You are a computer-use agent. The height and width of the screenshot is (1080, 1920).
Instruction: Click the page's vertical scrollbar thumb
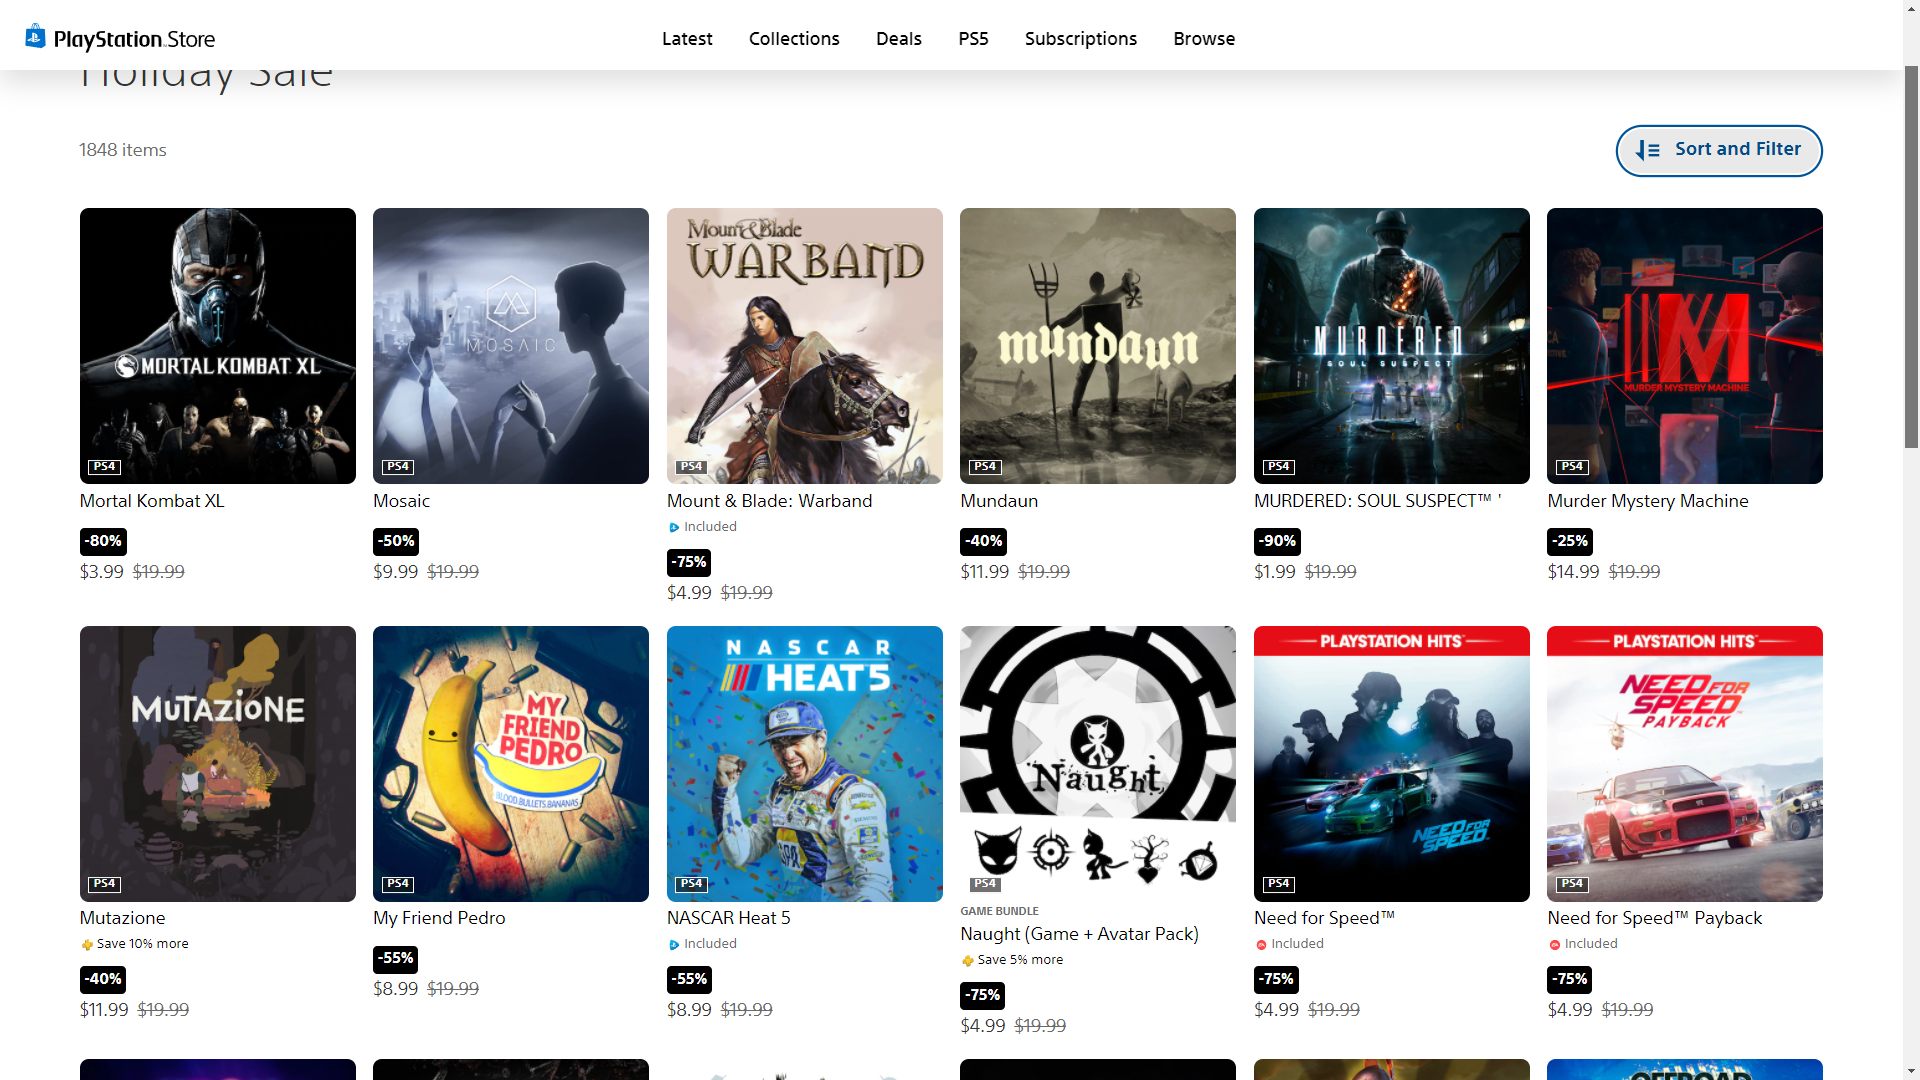tap(1911, 256)
